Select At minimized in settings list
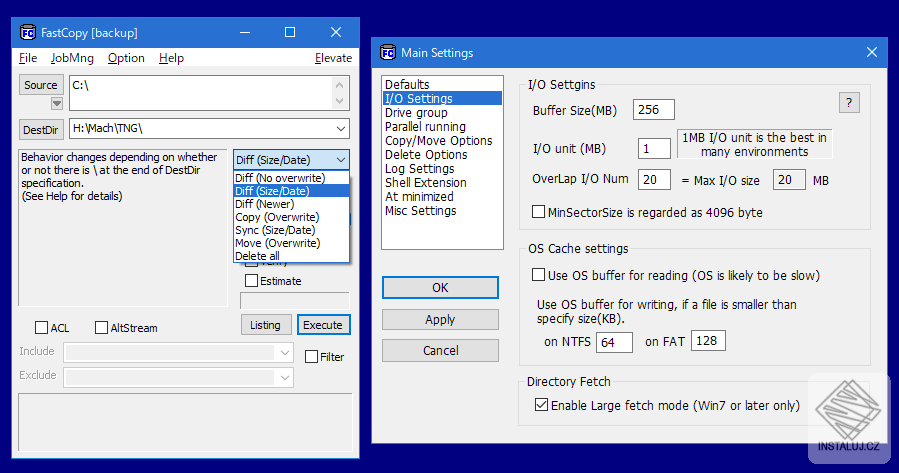Viewport: 899px width, 473px height. pos(442,197)
